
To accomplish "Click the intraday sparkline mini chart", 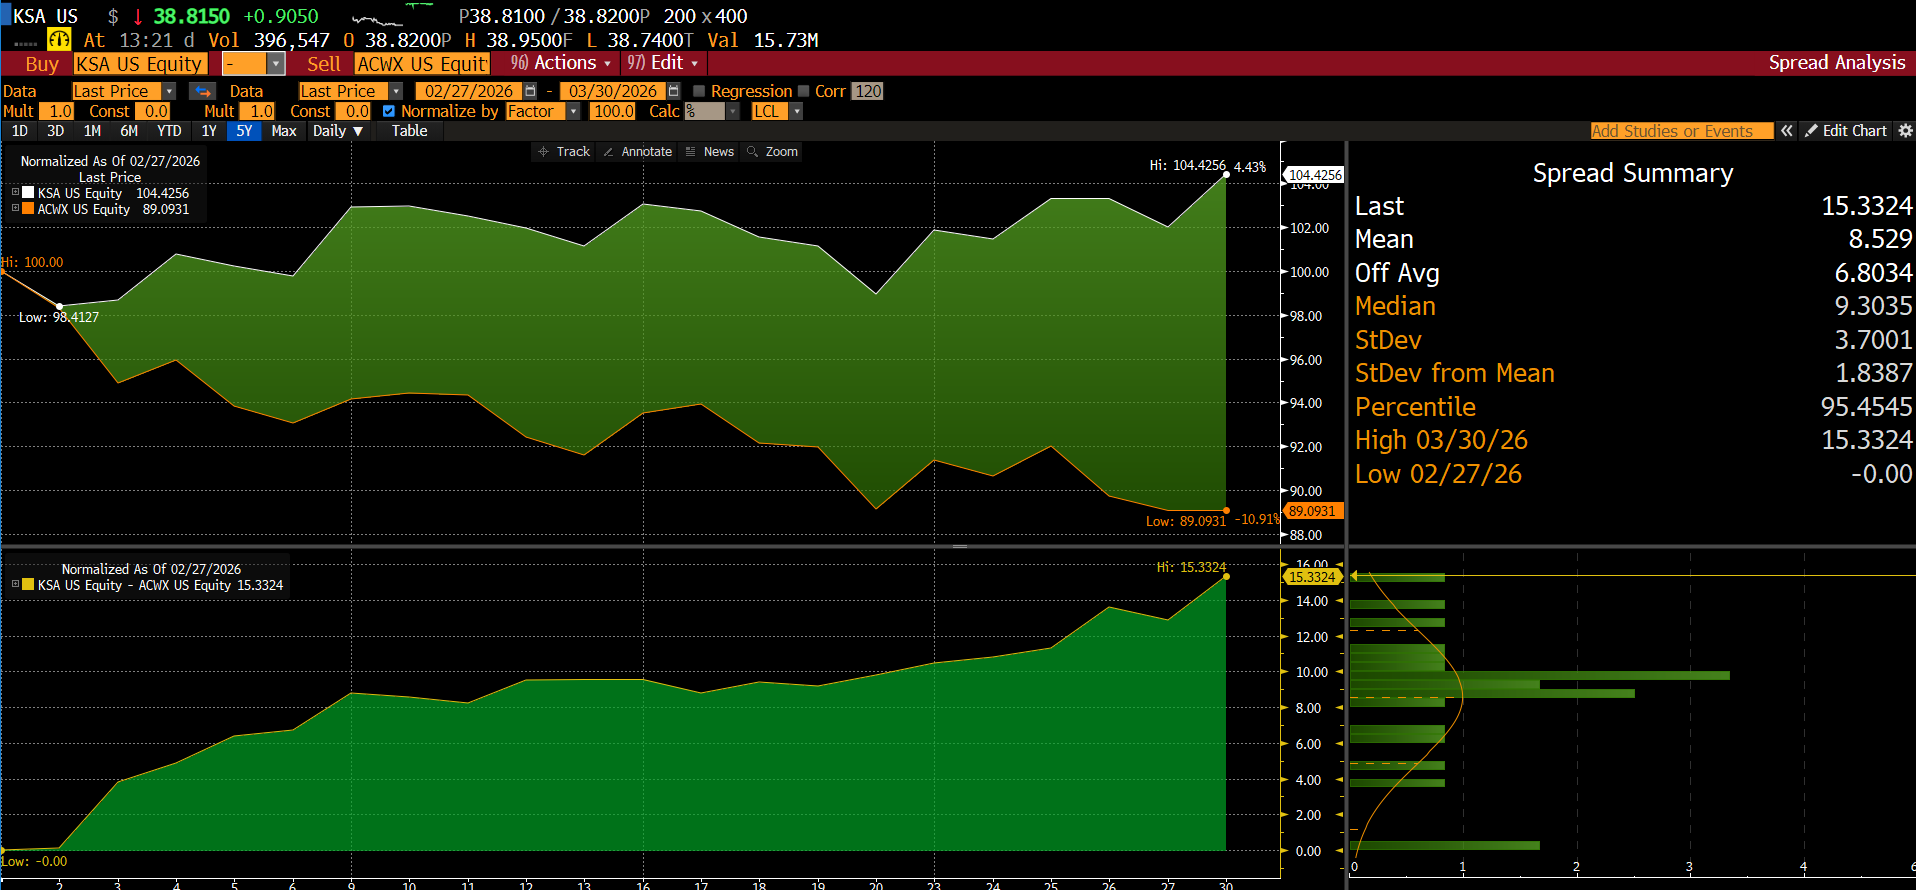I will [x=391, y=16].
